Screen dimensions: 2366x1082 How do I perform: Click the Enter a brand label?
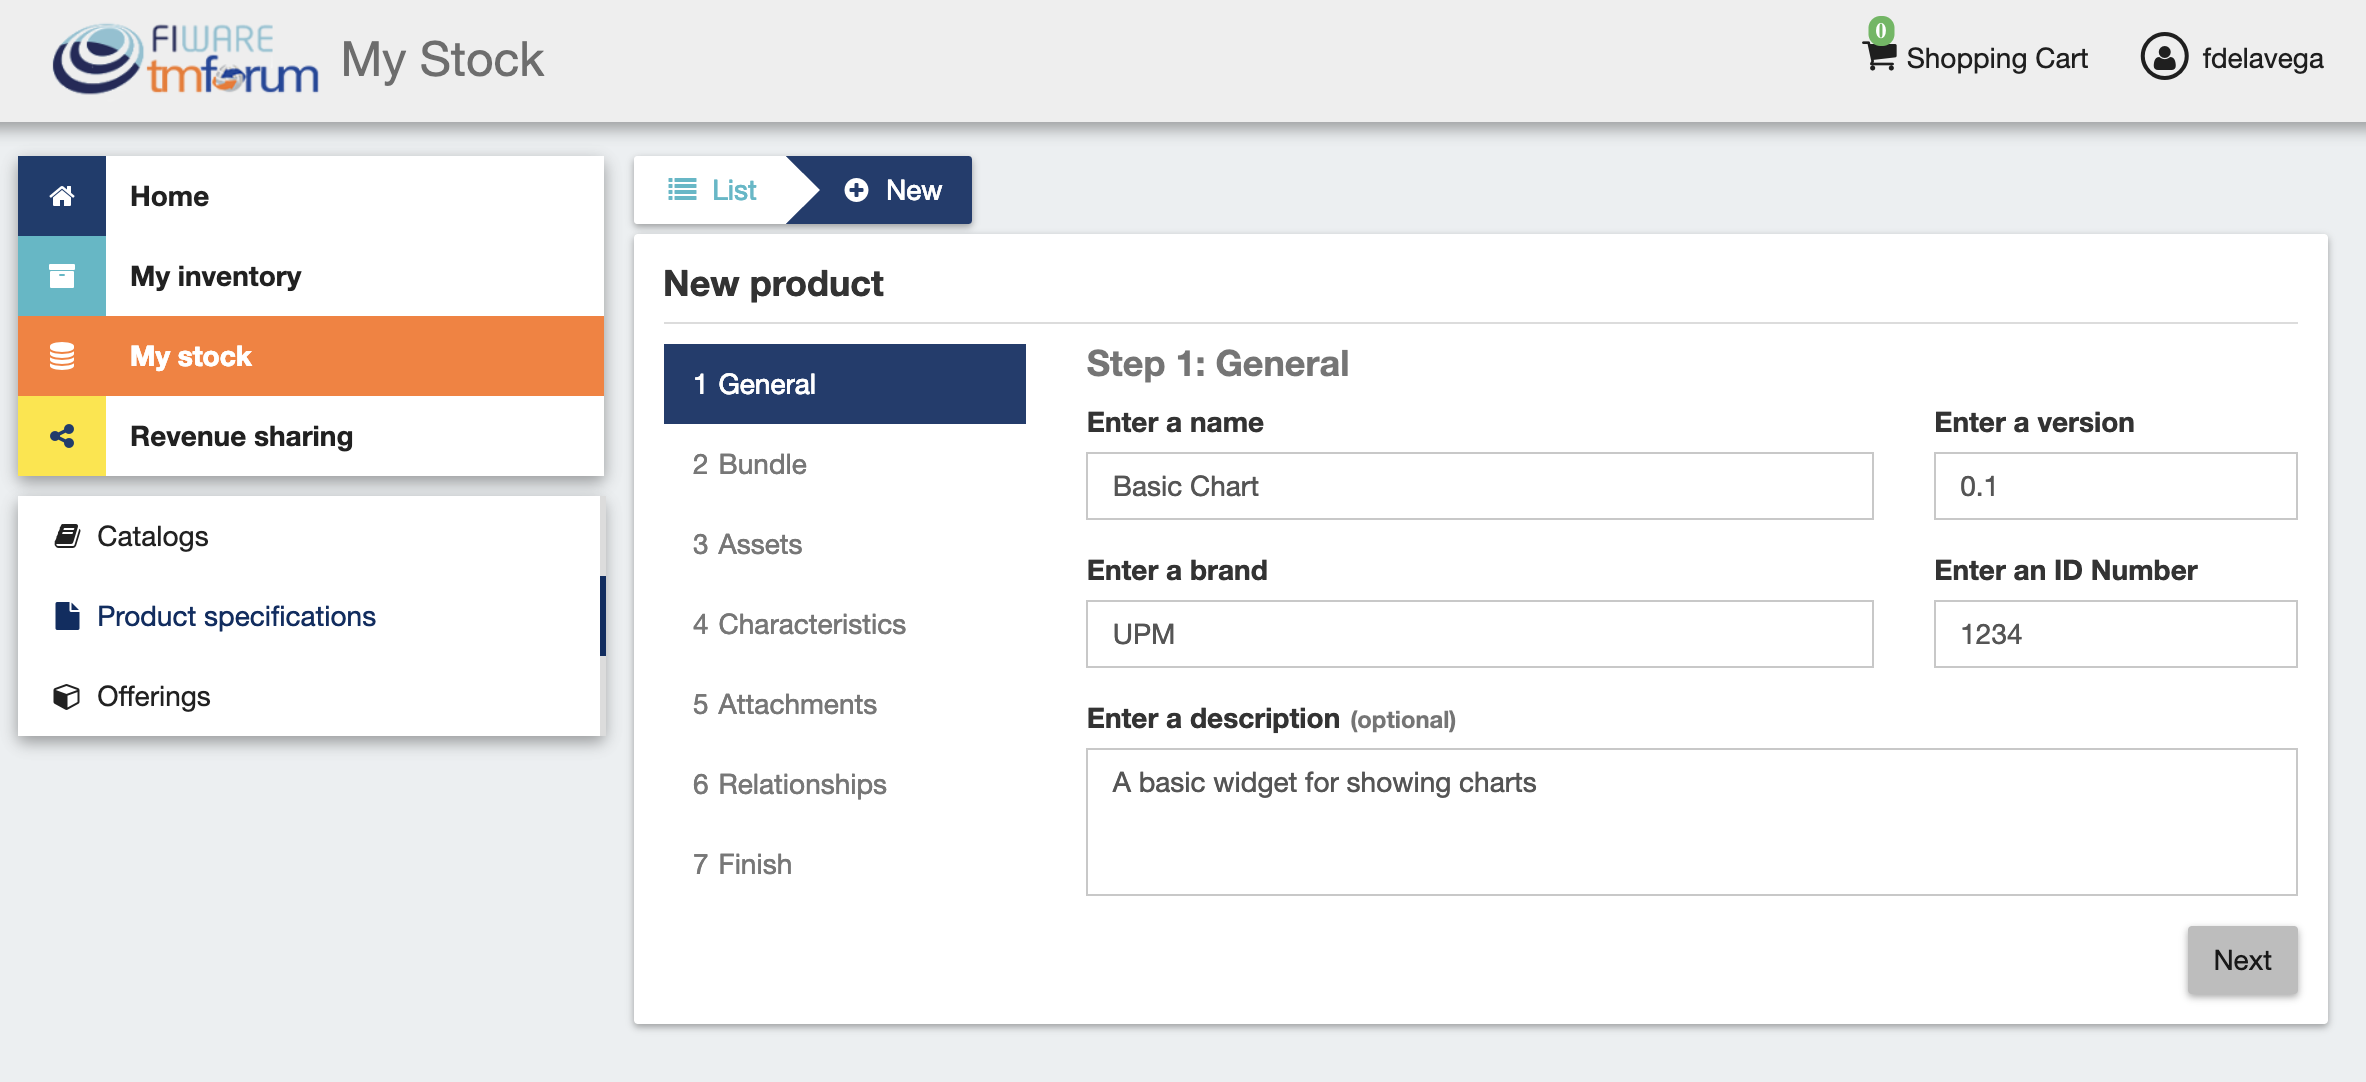pos(1177,570)
